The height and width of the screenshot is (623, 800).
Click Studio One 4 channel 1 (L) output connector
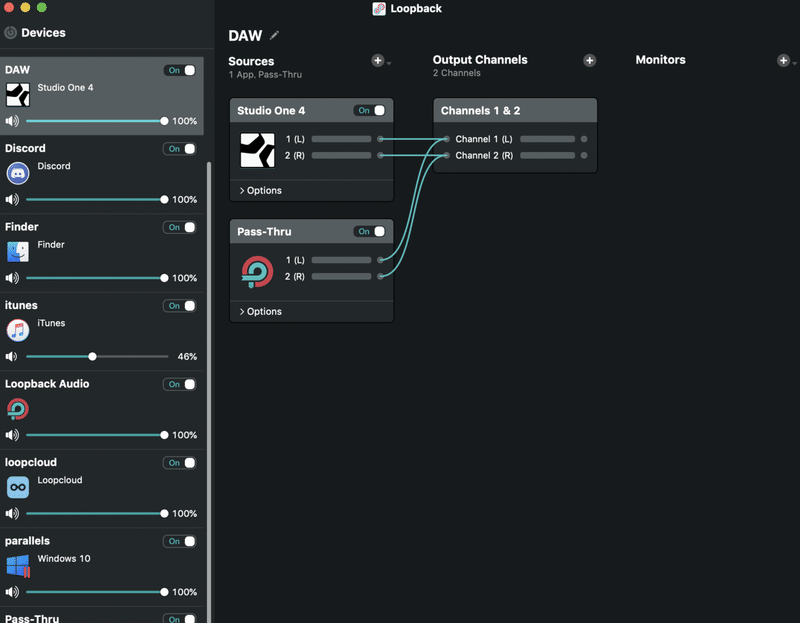point(380,139)
